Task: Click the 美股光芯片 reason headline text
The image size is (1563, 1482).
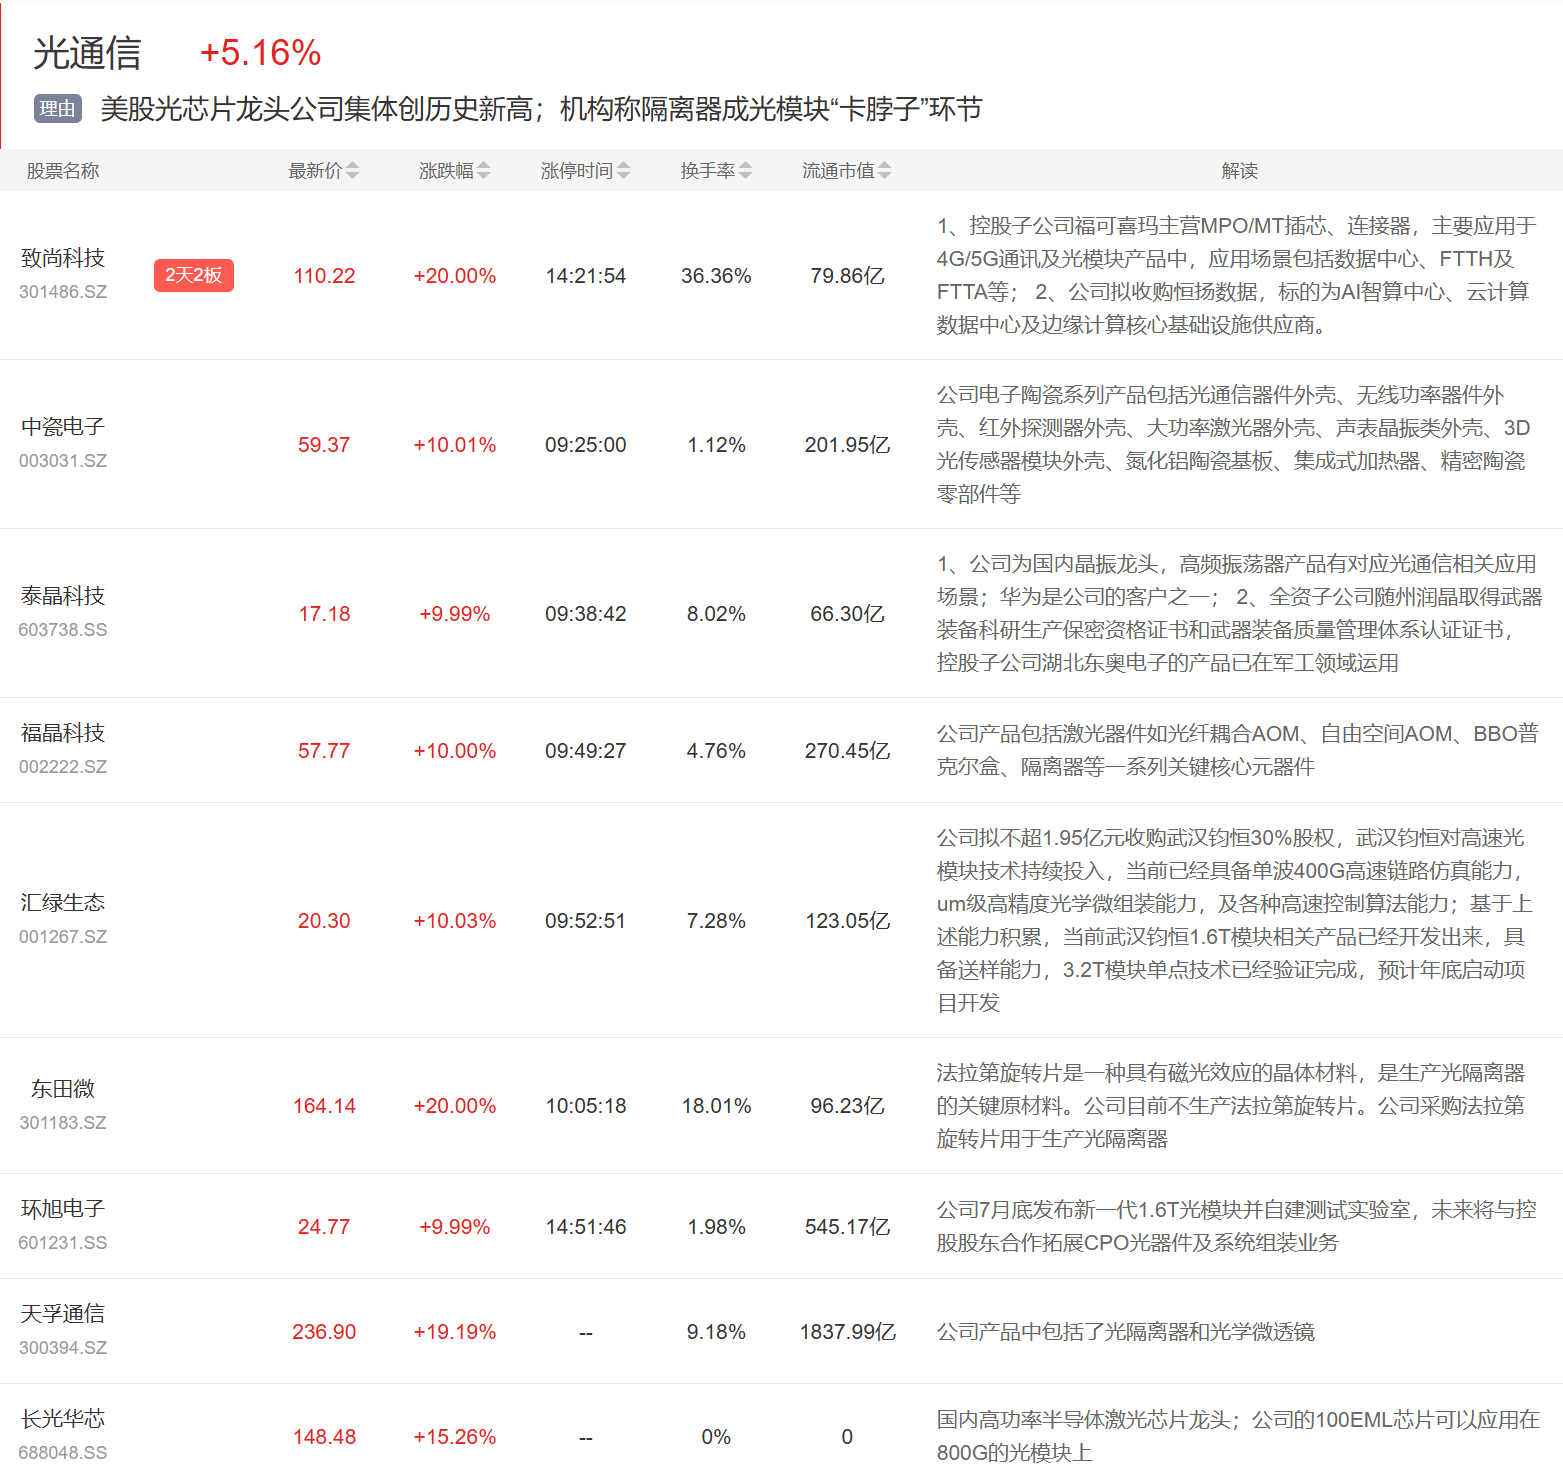Action: [541, 109]
